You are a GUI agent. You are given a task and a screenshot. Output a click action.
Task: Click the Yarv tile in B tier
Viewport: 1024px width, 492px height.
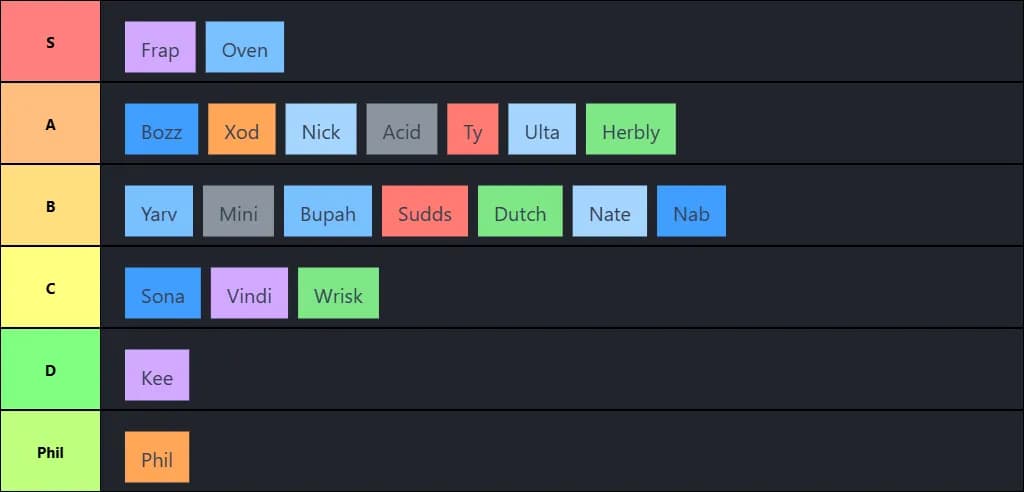pos(159,212)
